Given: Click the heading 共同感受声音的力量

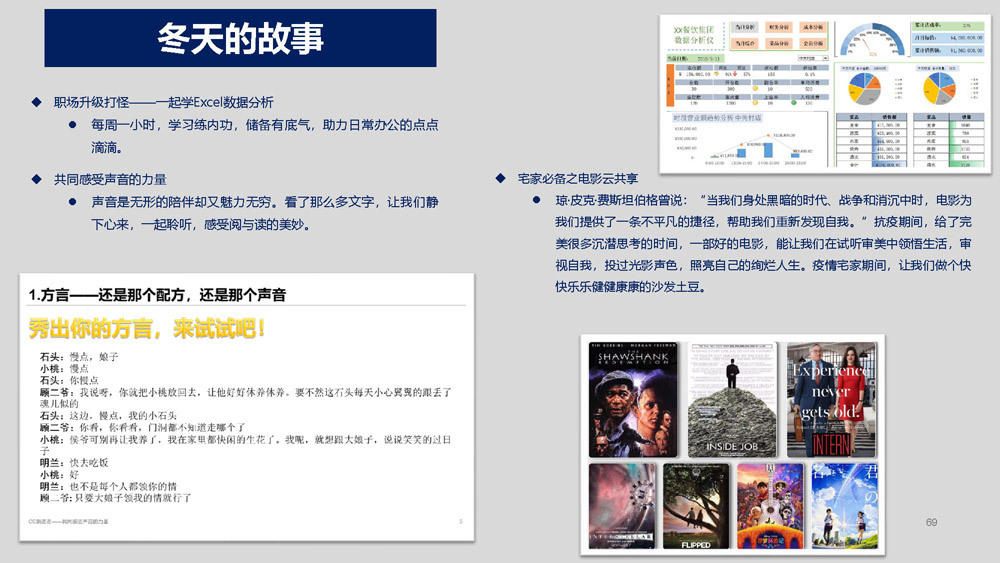Looking at the screenshot, I should click(110, 179).
